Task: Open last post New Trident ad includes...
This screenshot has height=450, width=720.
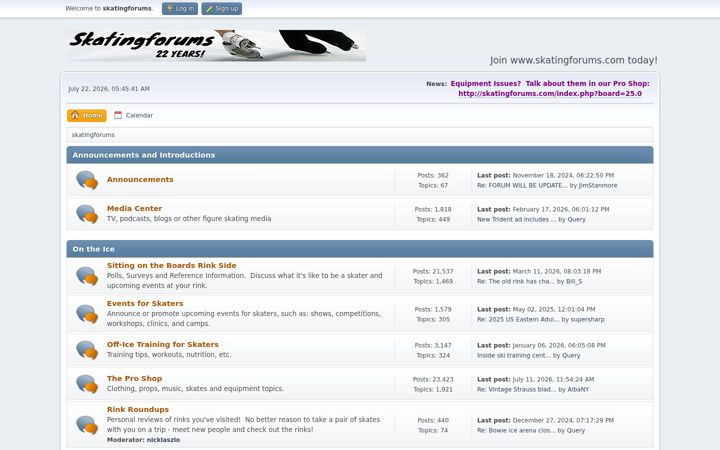Action: pos(516,219)
